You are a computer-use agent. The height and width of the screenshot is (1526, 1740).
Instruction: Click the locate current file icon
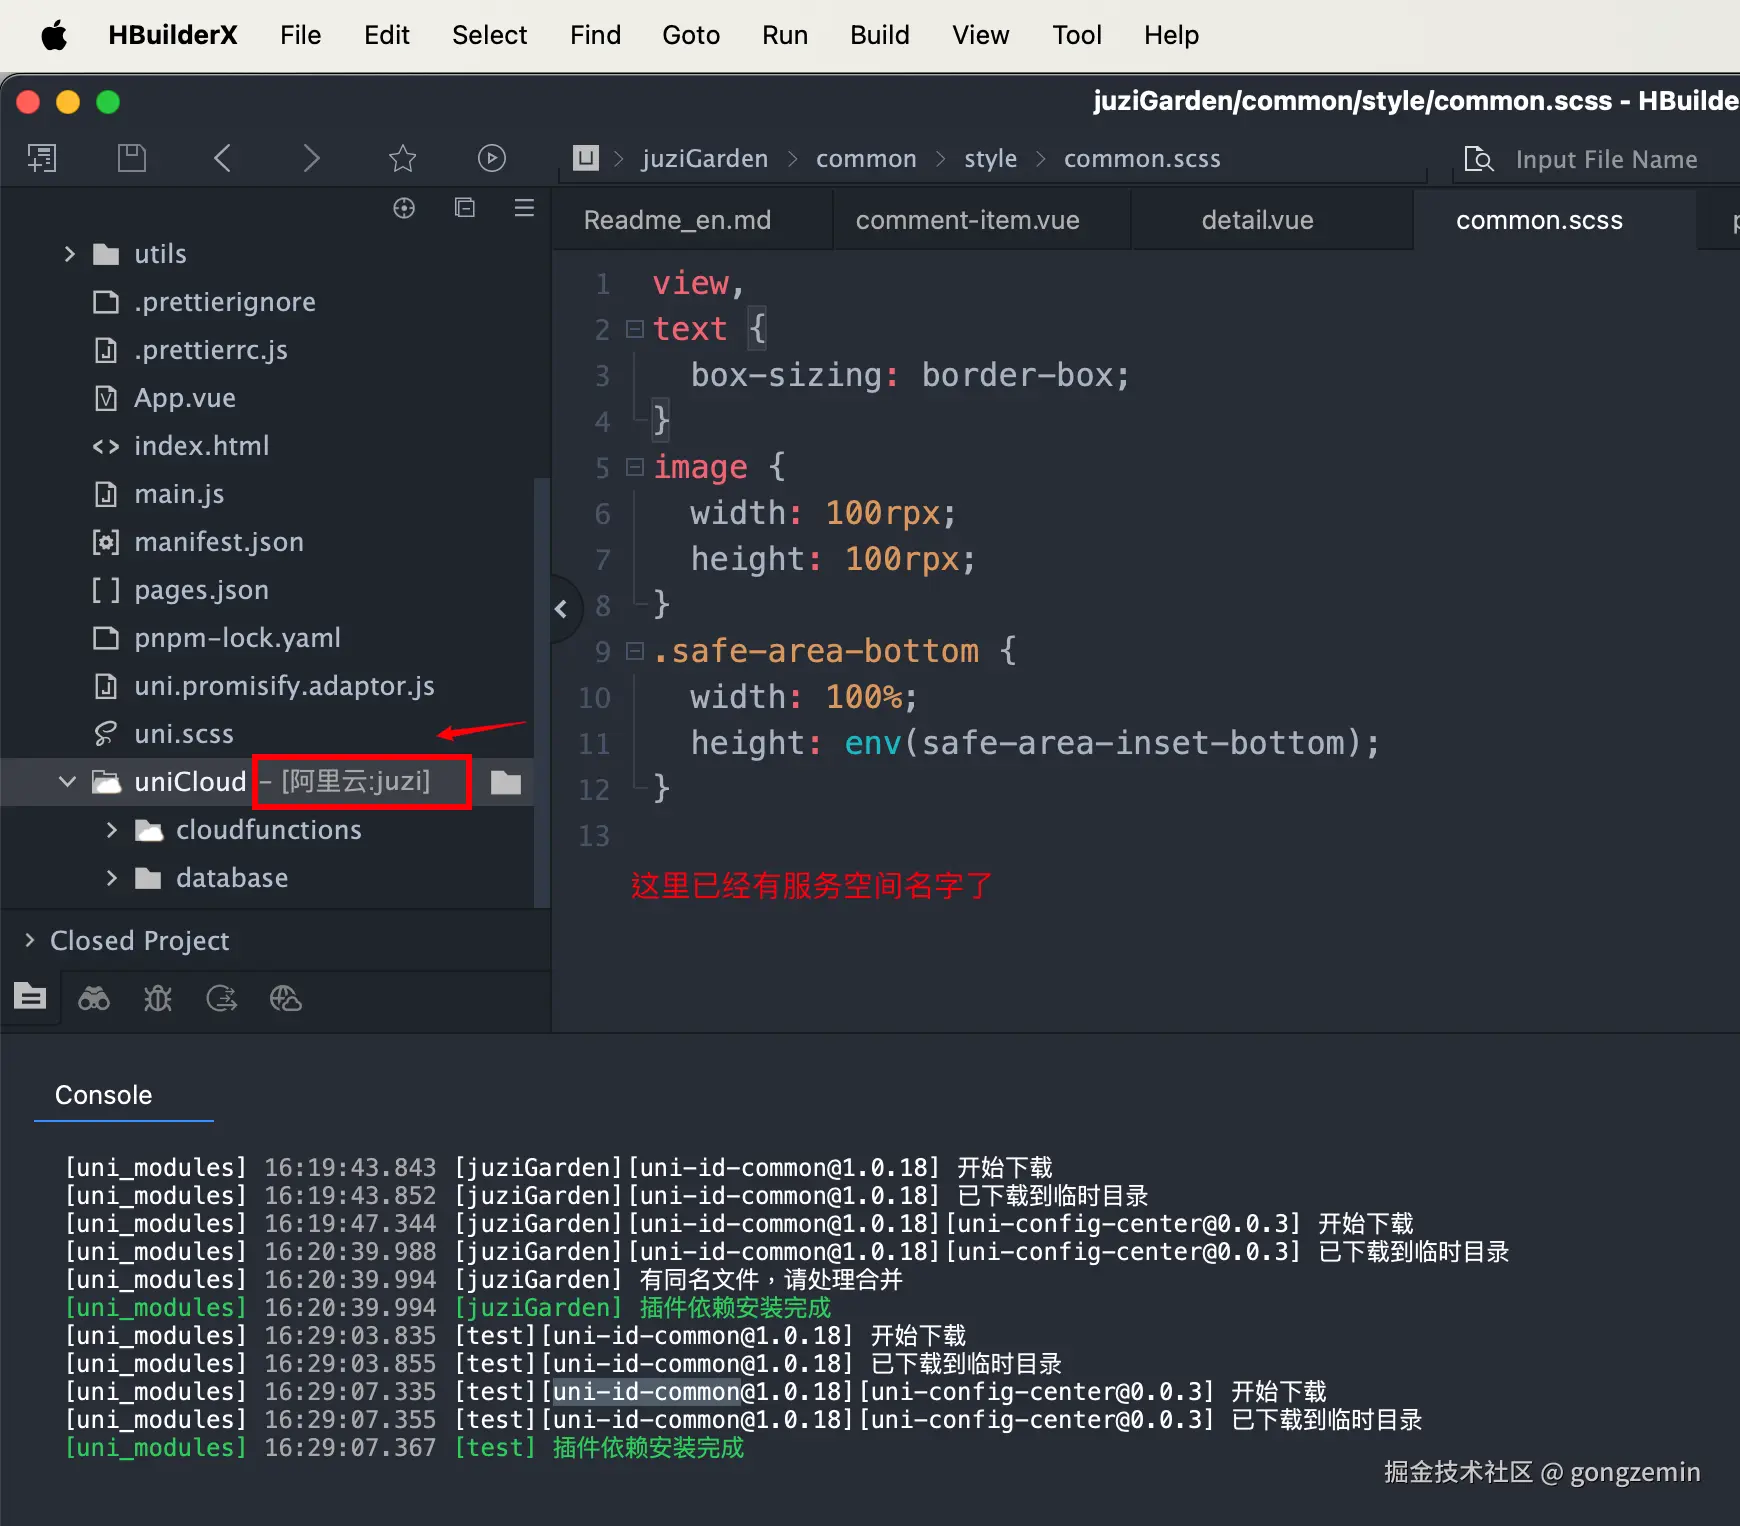(x=404, y=208)
